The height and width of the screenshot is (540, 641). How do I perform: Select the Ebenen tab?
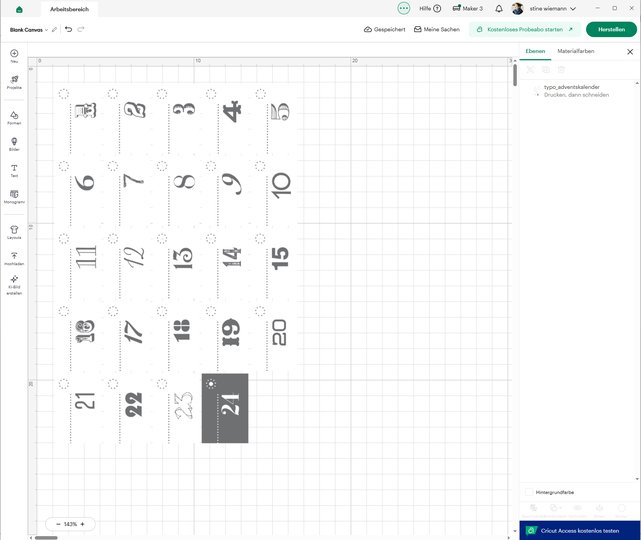pyautogui.click(x=535, y=51)
